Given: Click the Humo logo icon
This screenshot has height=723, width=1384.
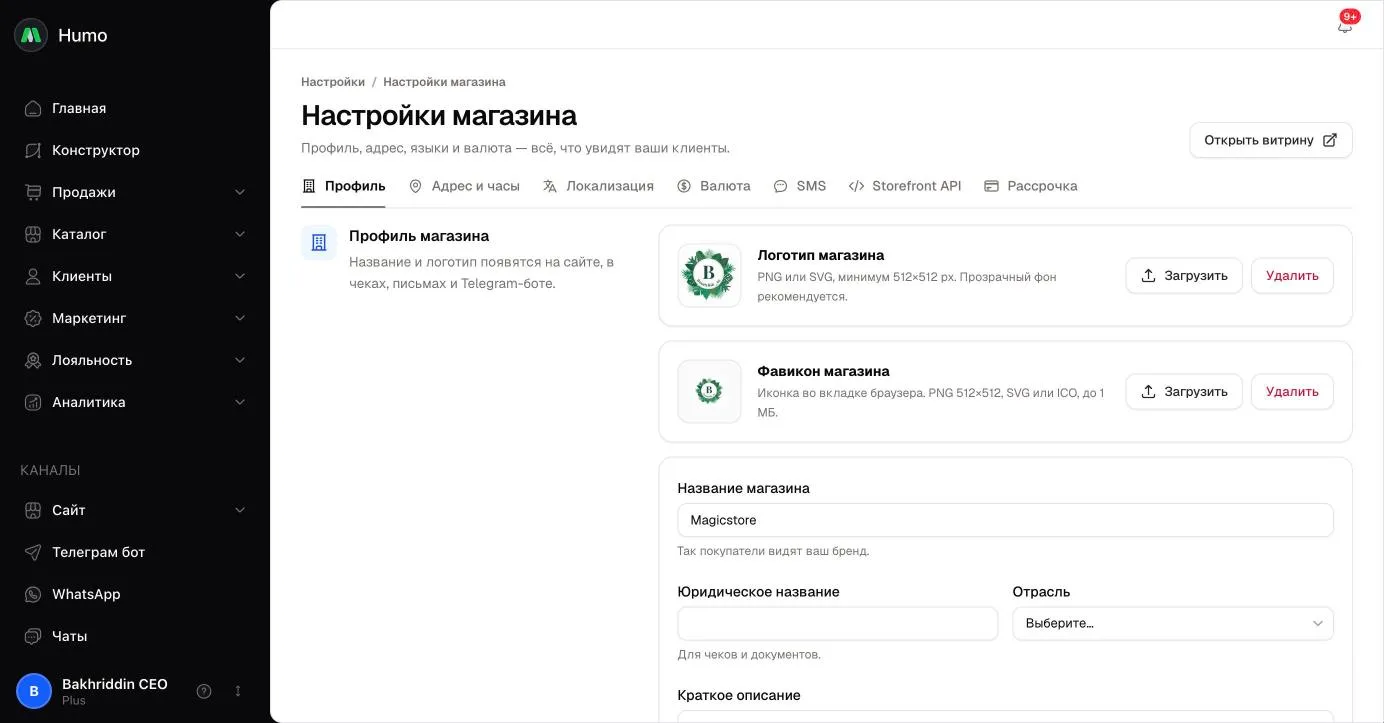Looking at the screenshot, I should [x=31, y=35].
